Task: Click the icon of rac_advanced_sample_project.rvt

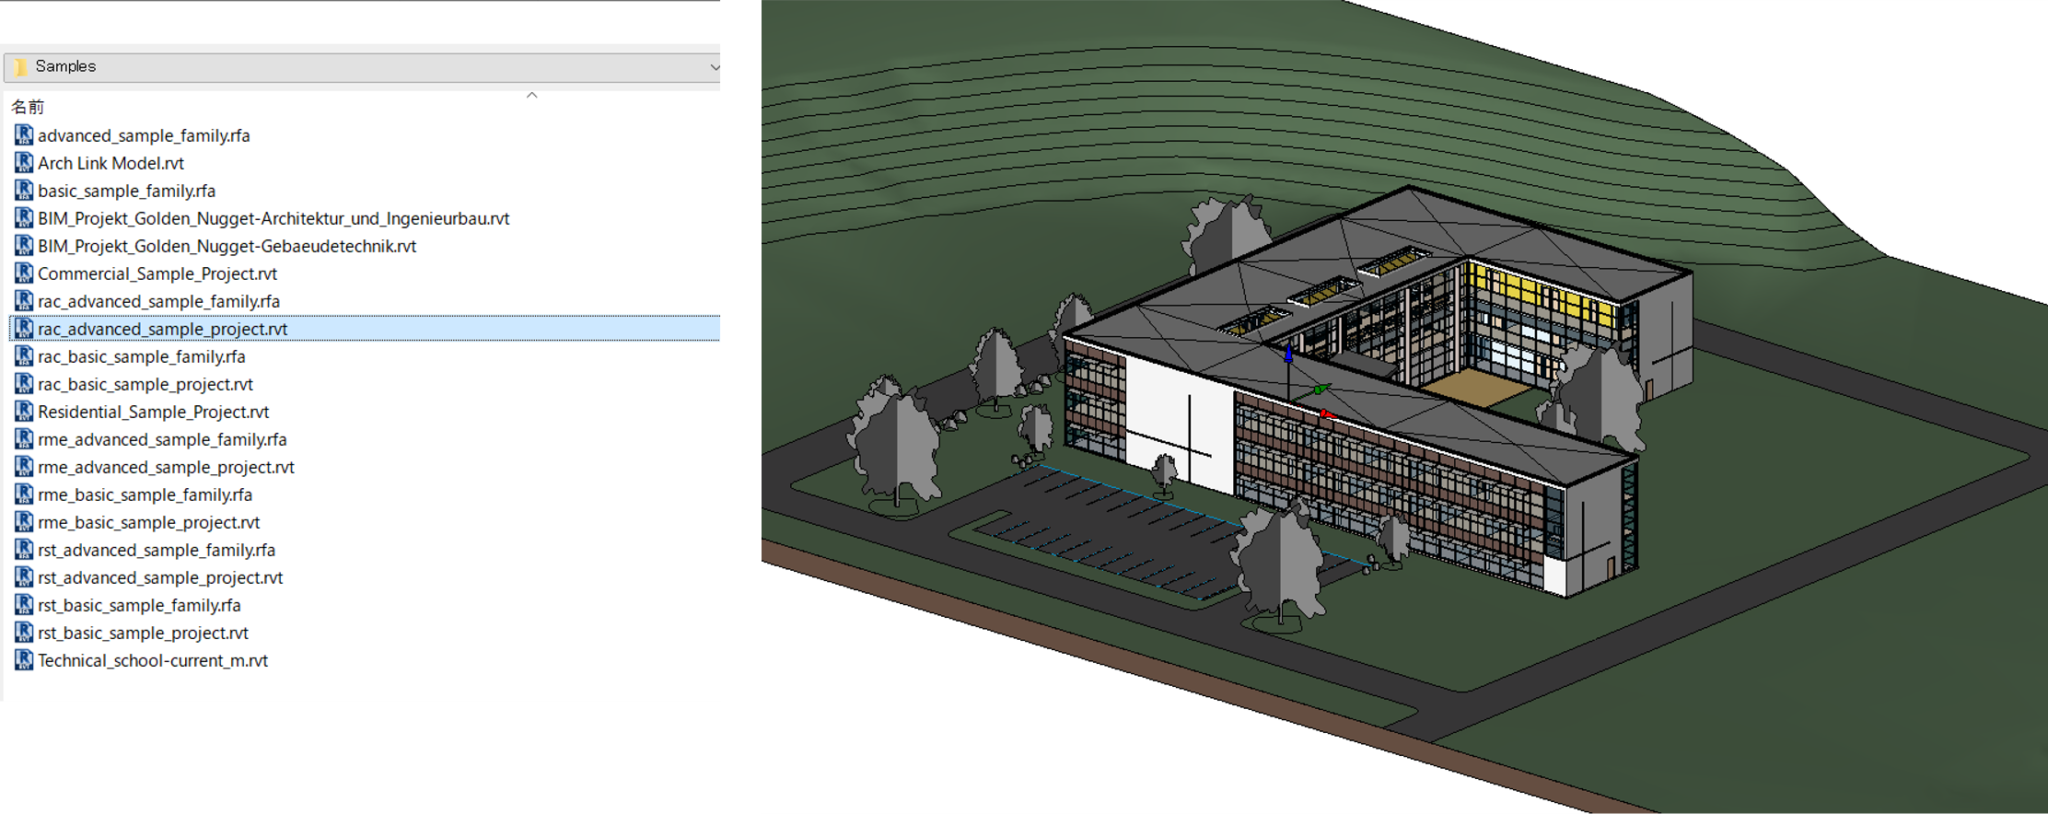Action: [24, 328]
